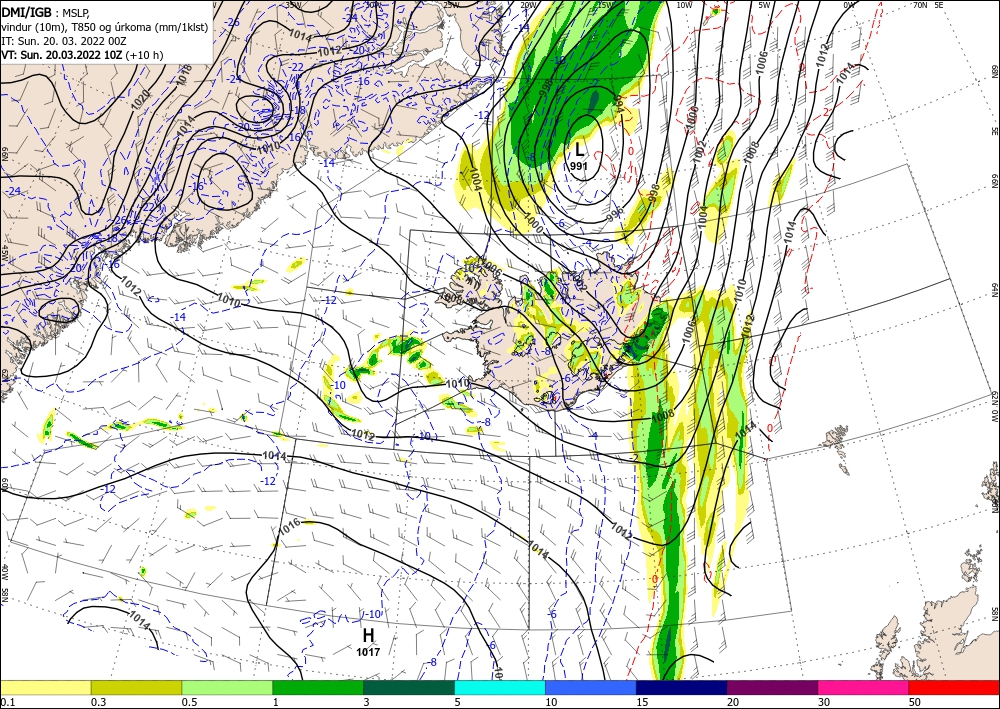Click the olive 0.3–0.5 legend swatch
1000x709 pixels.
coord(136,687)
